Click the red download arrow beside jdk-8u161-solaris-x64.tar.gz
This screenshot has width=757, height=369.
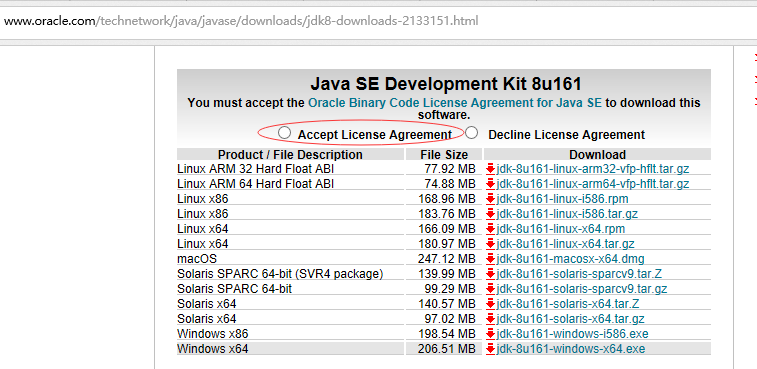click(x=491, y=319)
